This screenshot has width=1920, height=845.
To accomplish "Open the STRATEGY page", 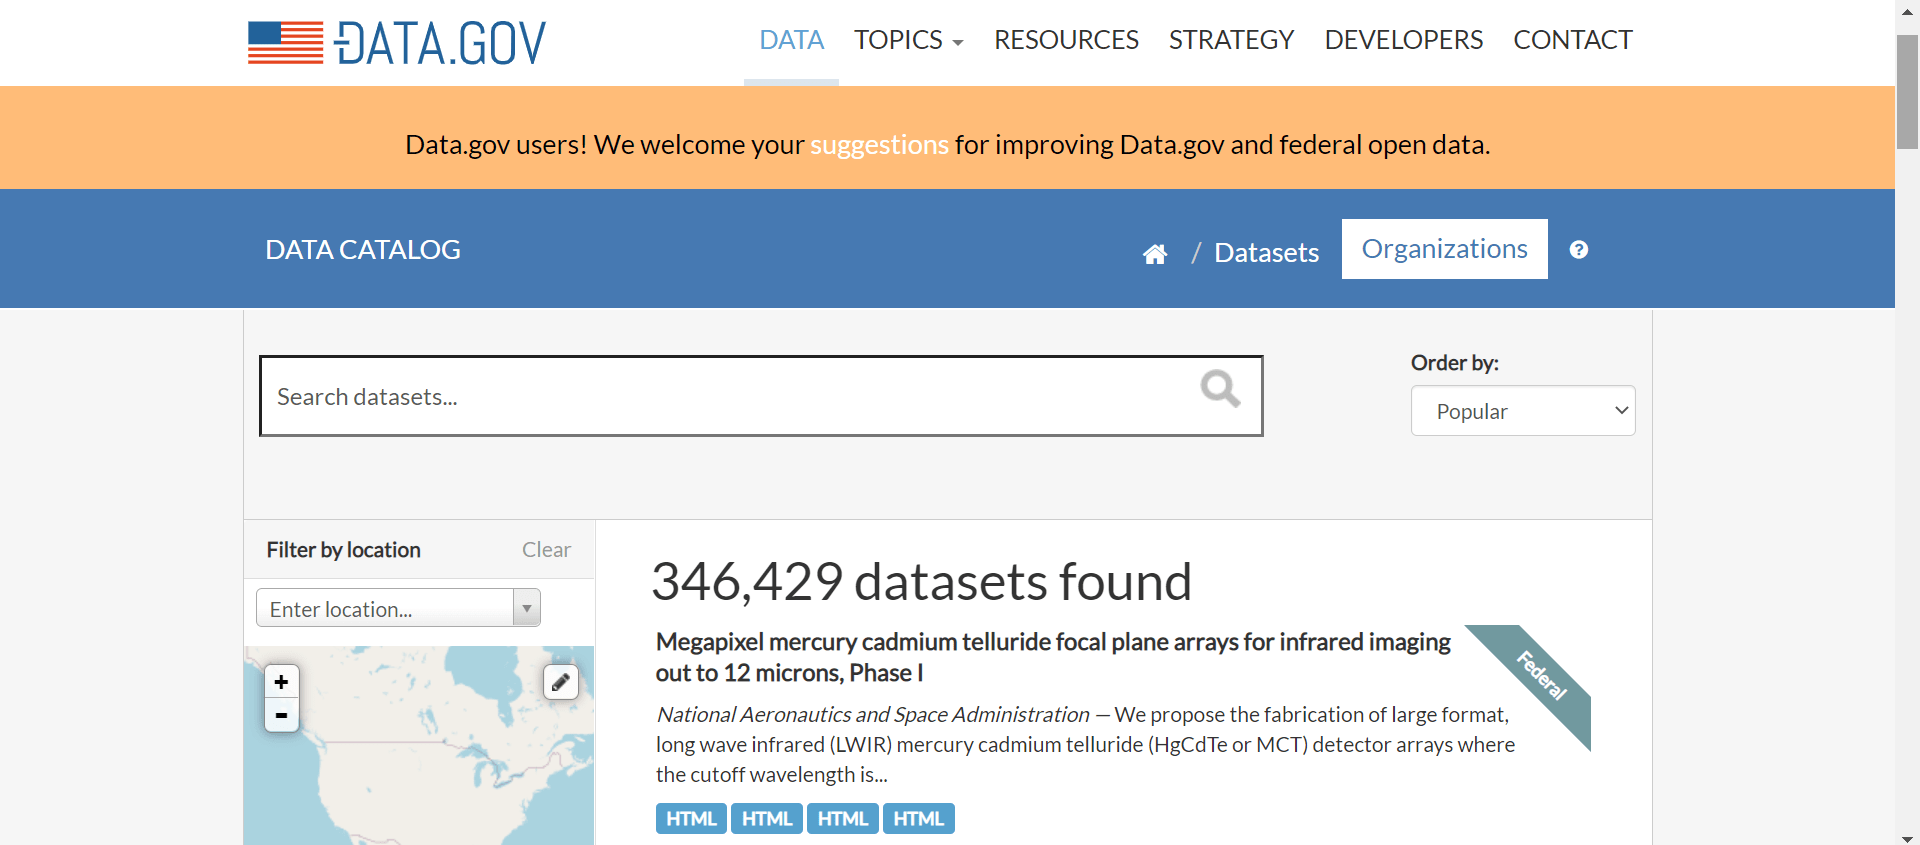I will [x=1231, y=40].
